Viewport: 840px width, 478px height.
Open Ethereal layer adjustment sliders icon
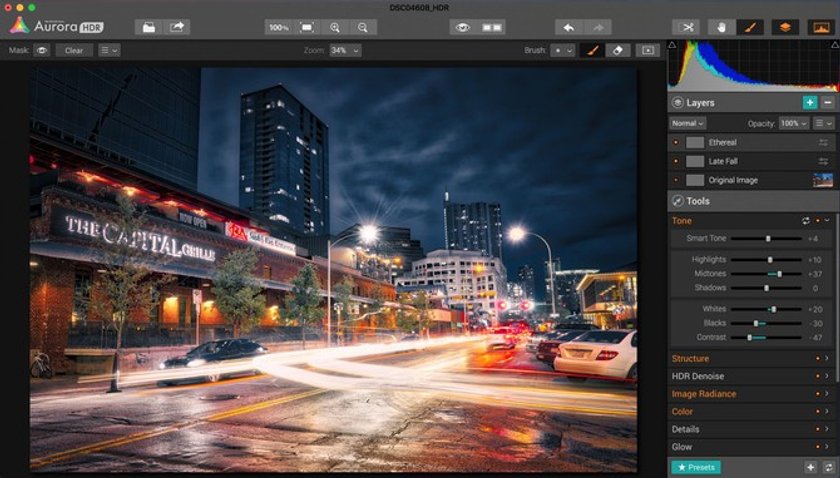(823, 143)
